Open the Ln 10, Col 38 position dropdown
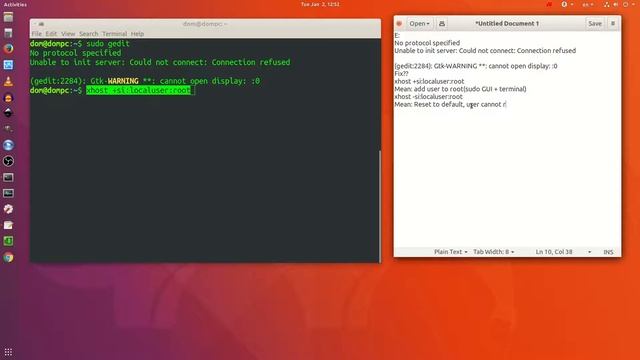 tap(563, 252)
